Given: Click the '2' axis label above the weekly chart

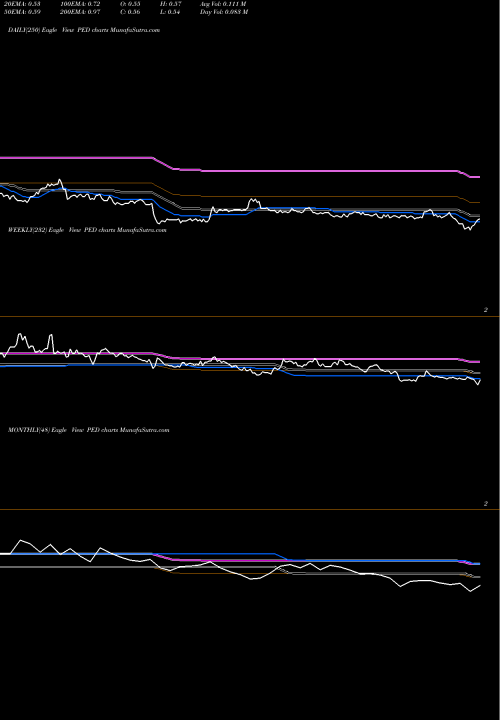Looking at the screenshot, I should (486, 310).
